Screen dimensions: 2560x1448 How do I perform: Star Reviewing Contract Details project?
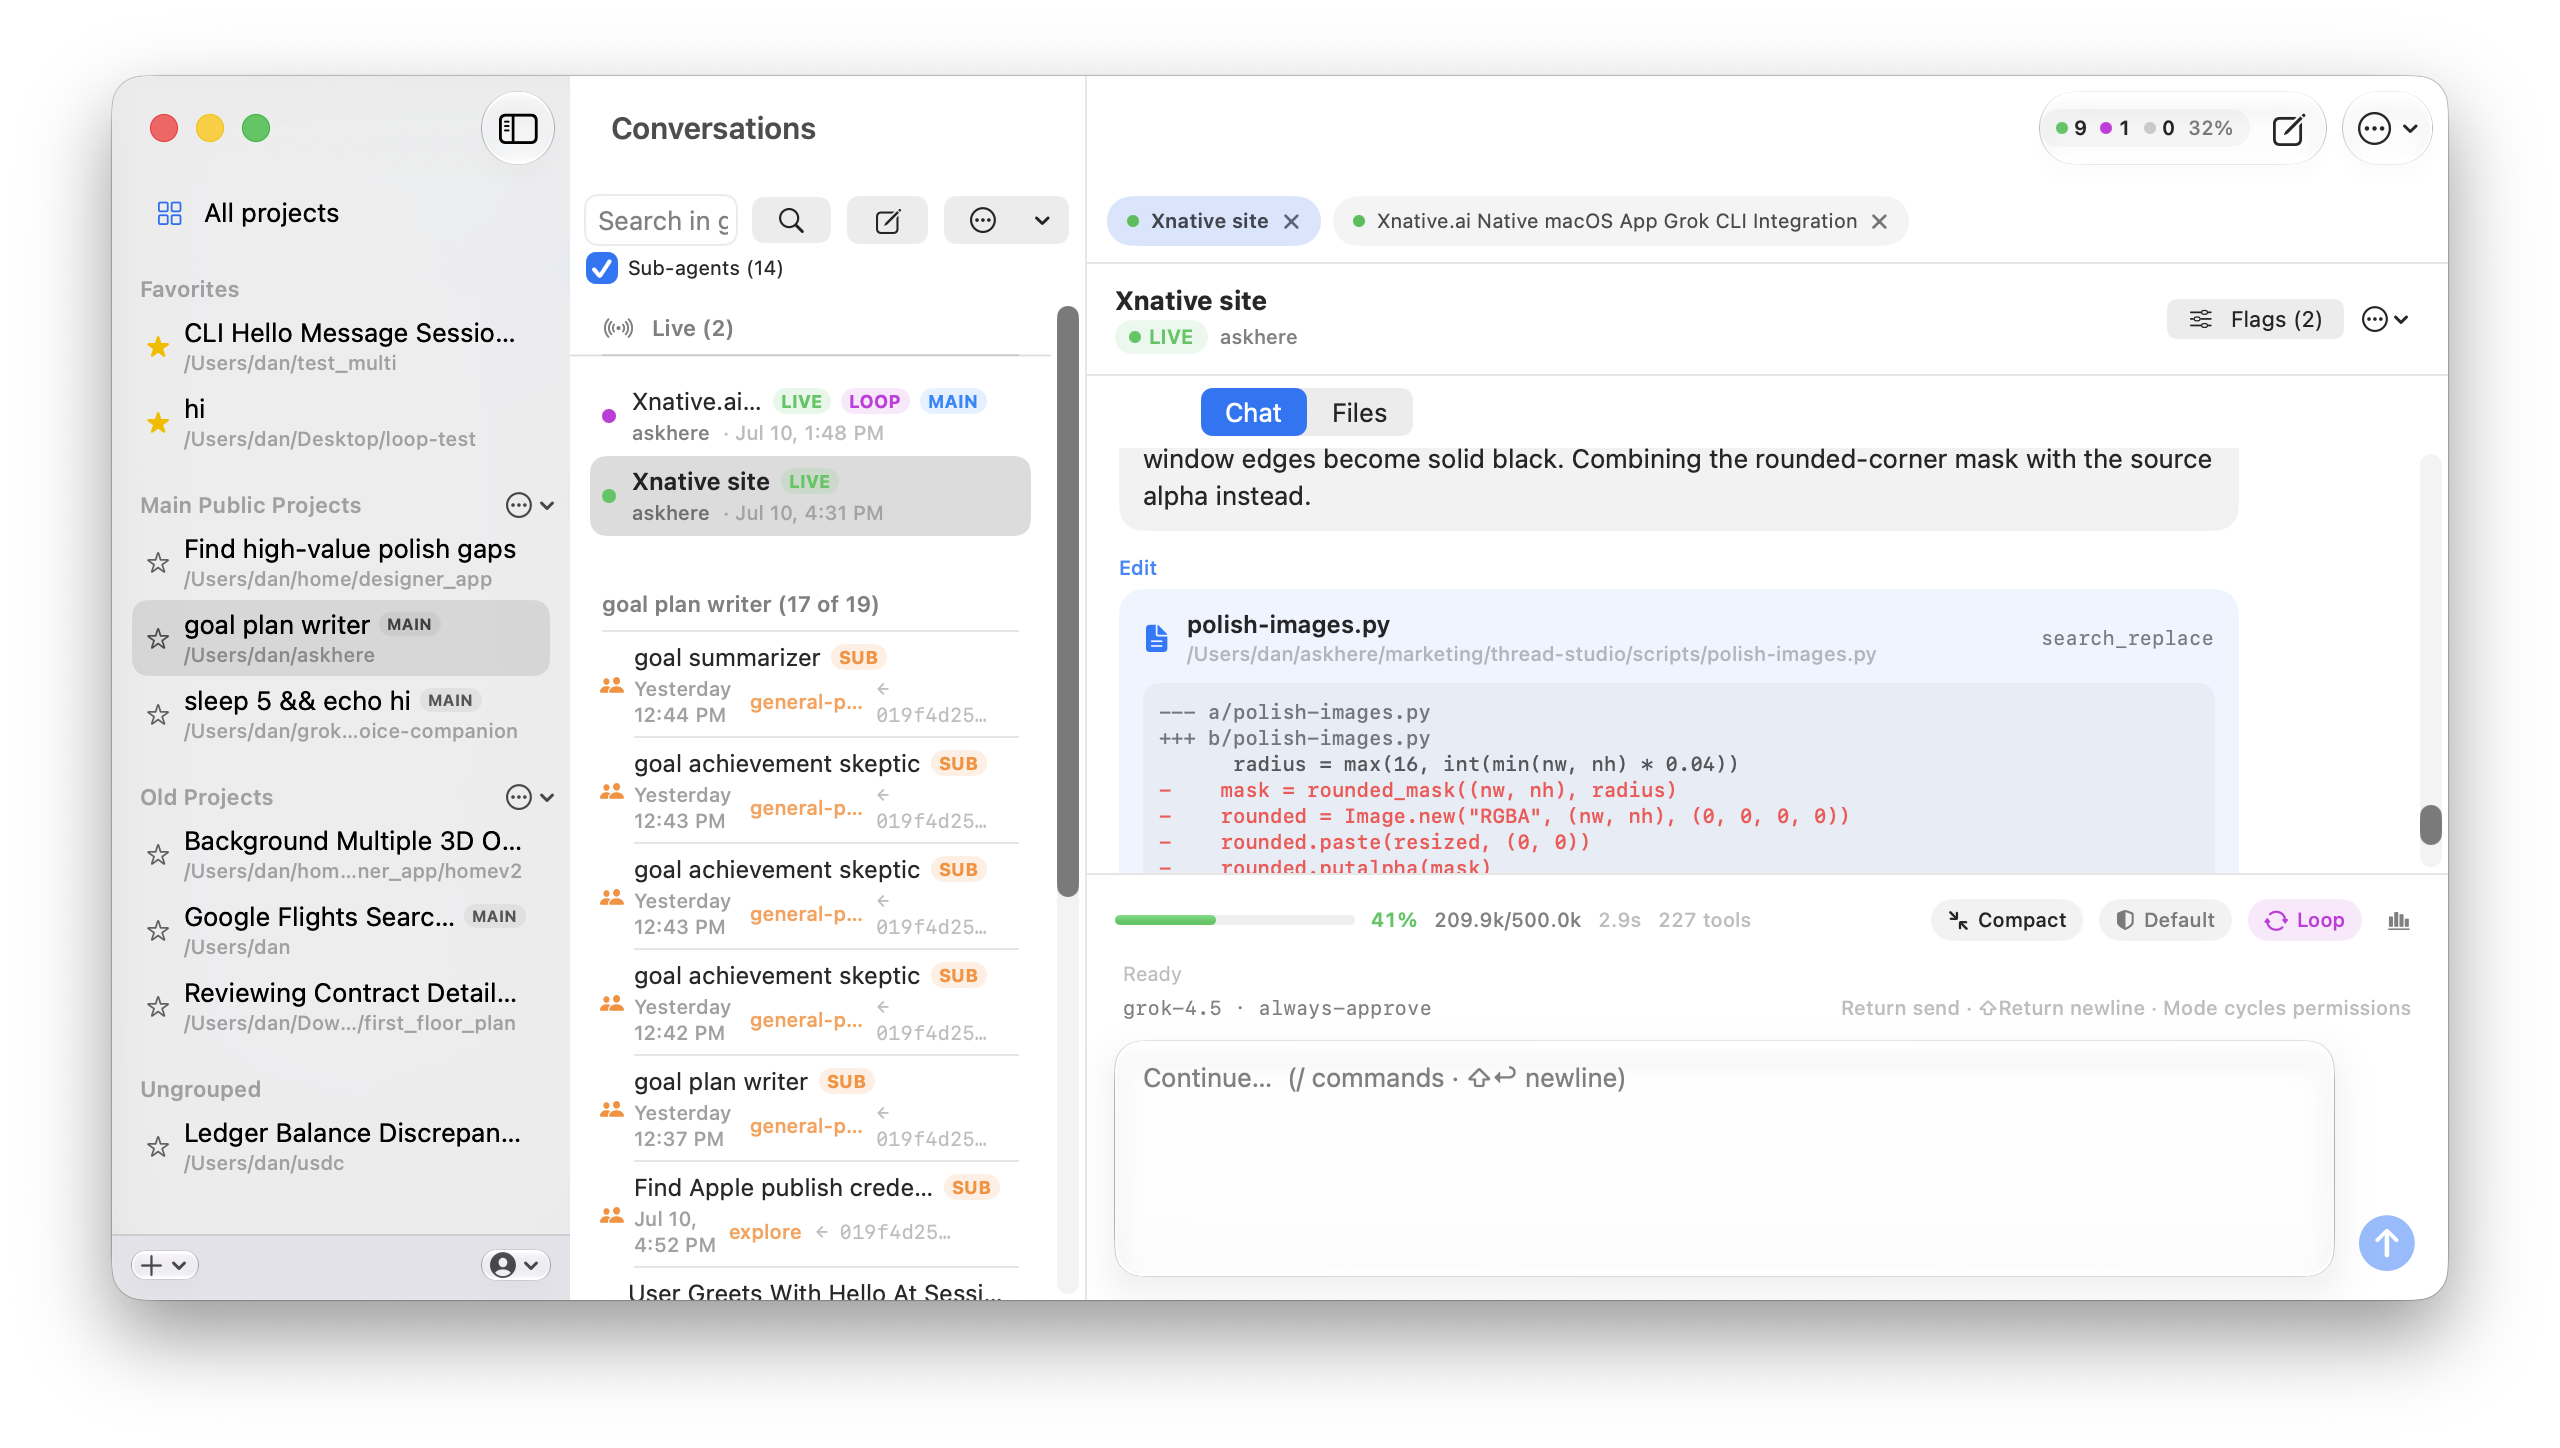point(157,1007)
